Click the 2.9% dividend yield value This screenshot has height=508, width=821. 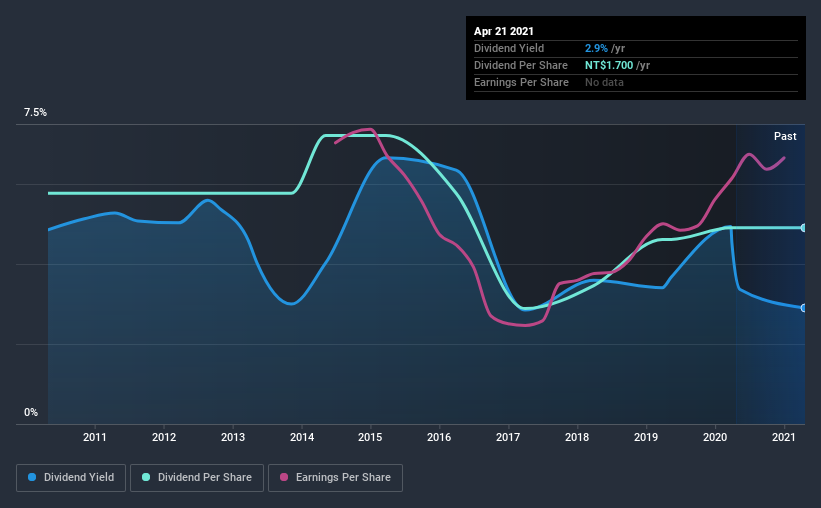(x=596, y=48)
